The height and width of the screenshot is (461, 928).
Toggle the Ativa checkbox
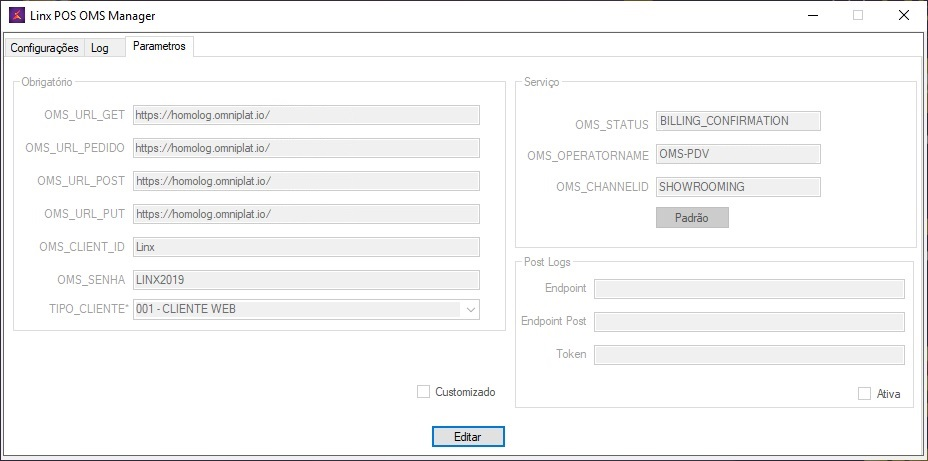click(x=865, y=394)
